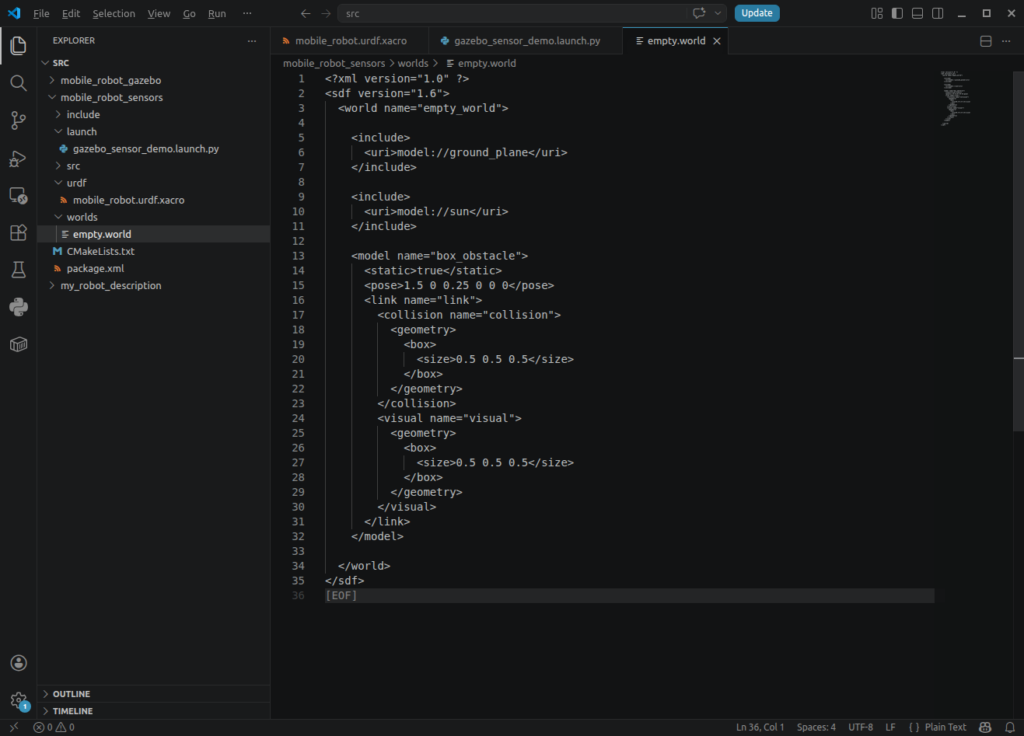Viewport: 1024px width, 736px height.
Task: Open the Selection menu
Action: 114,13
